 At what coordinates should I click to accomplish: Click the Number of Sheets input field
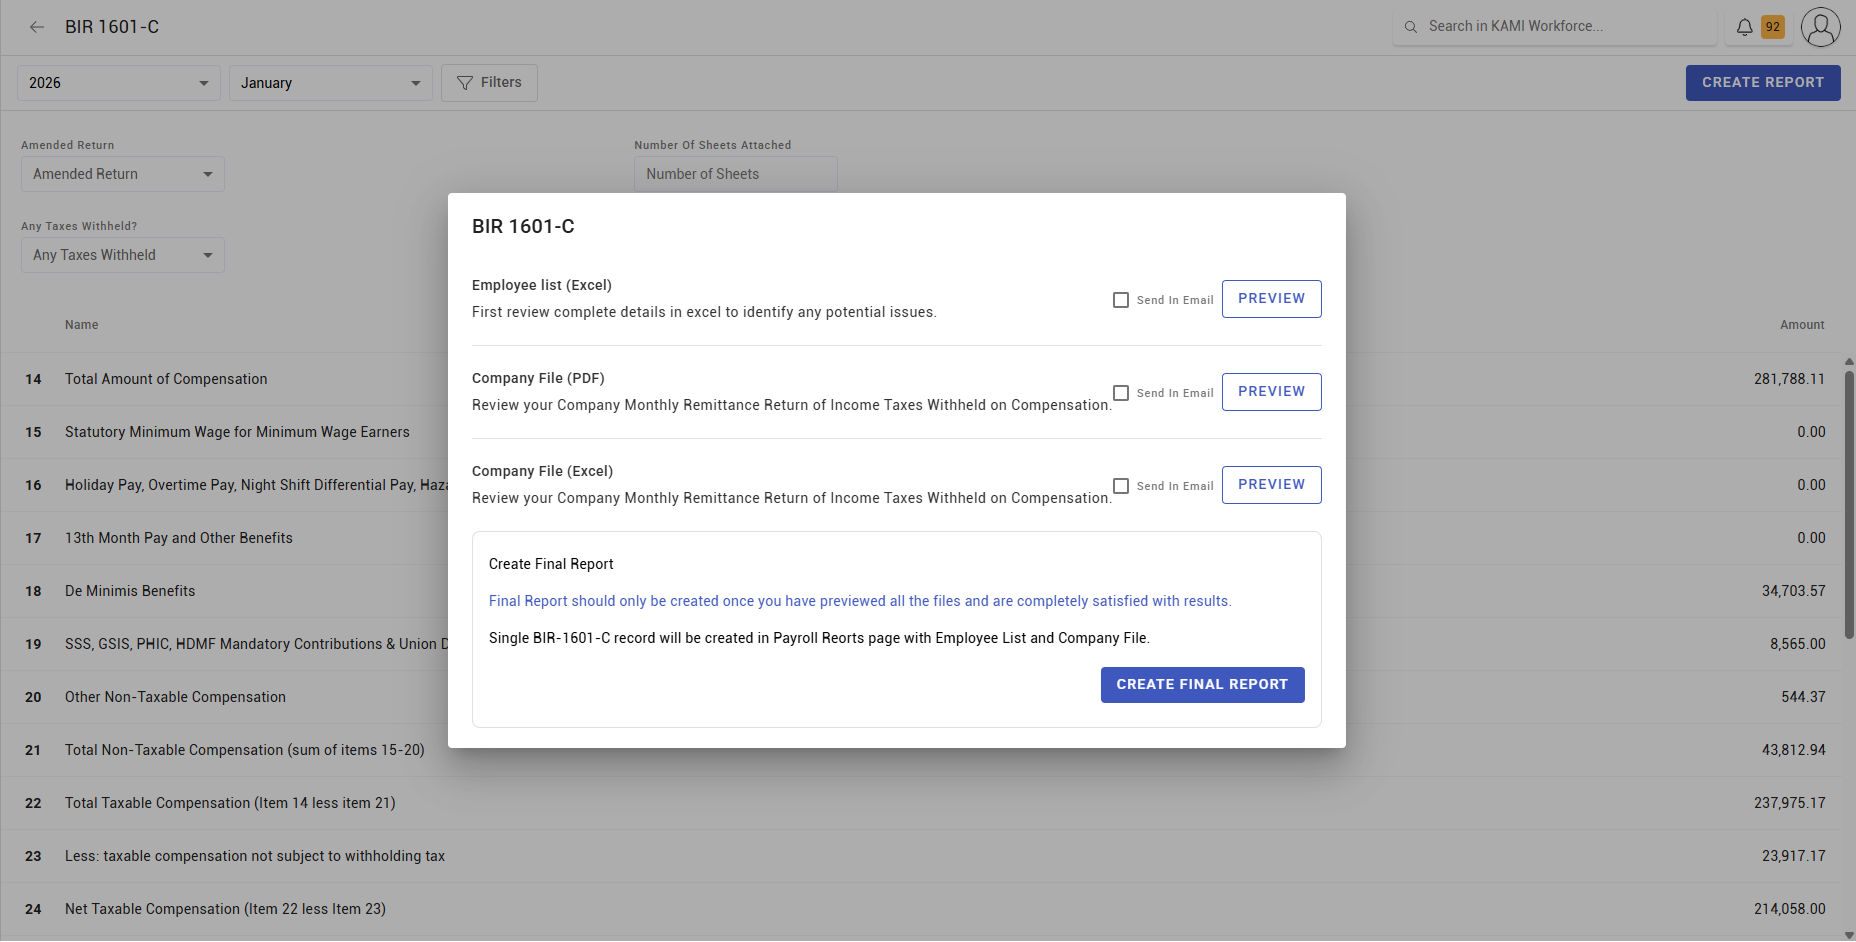[735, 174]
